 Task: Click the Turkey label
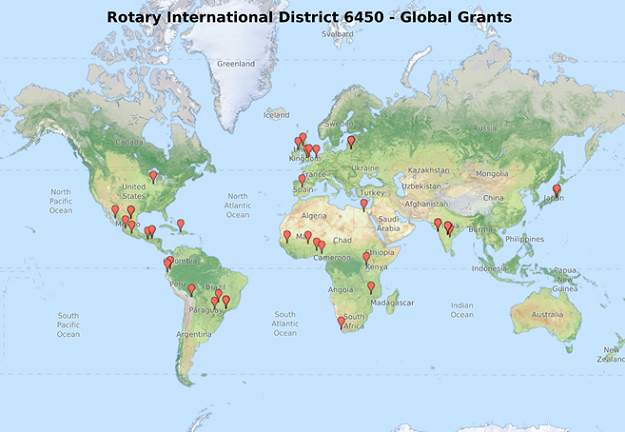tap(371, 192)
